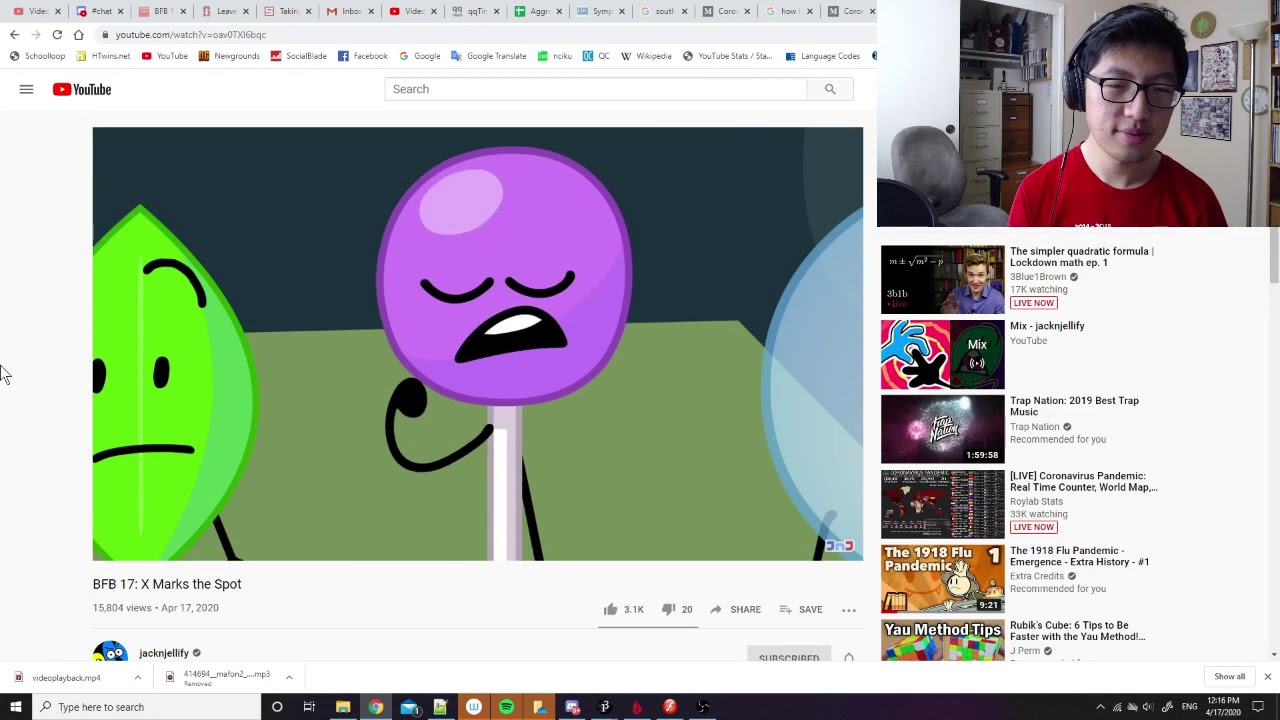This screenshot has height=720, width=1280.
Task: Open Trap Nation 2019 Best Trap thumbnail
Action: click(x=942, y=429)
